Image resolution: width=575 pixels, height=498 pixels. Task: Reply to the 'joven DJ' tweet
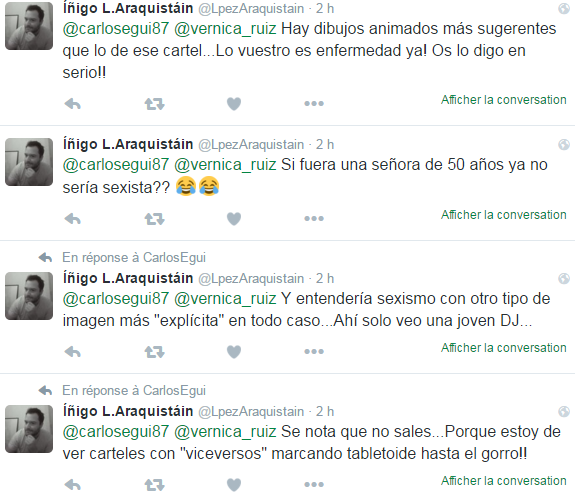73,352
